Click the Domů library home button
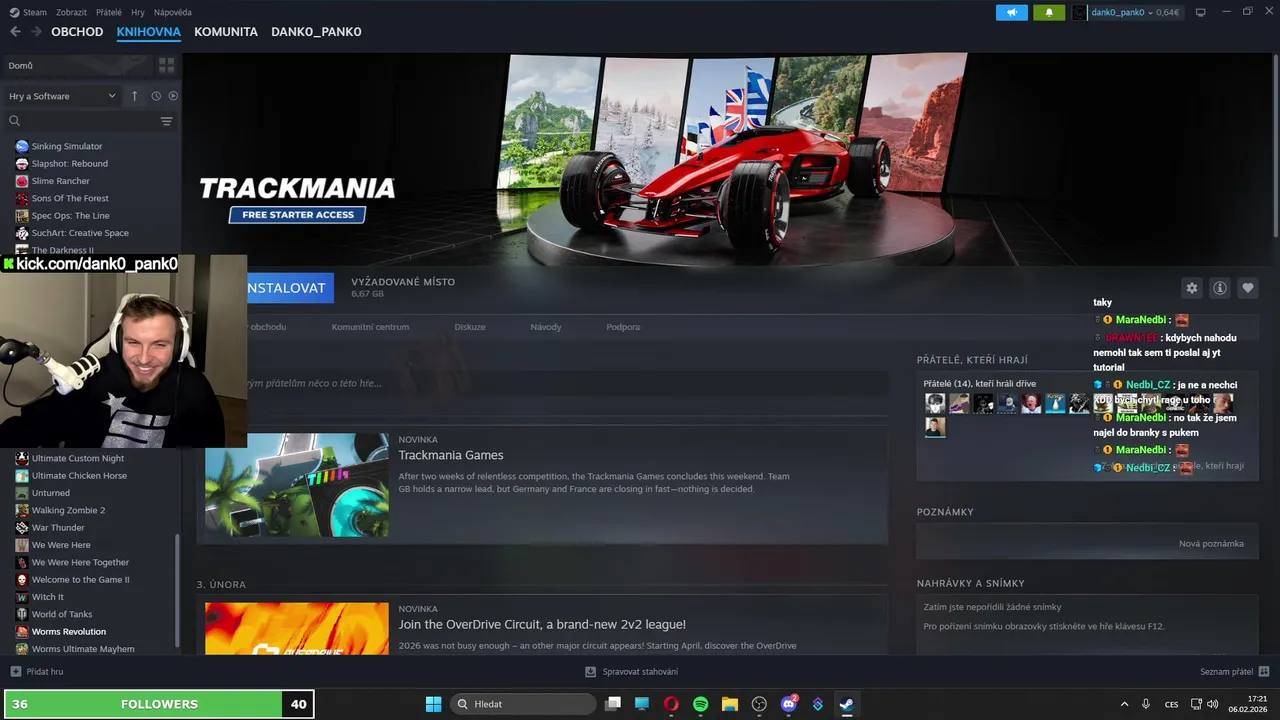 [75, 66]
